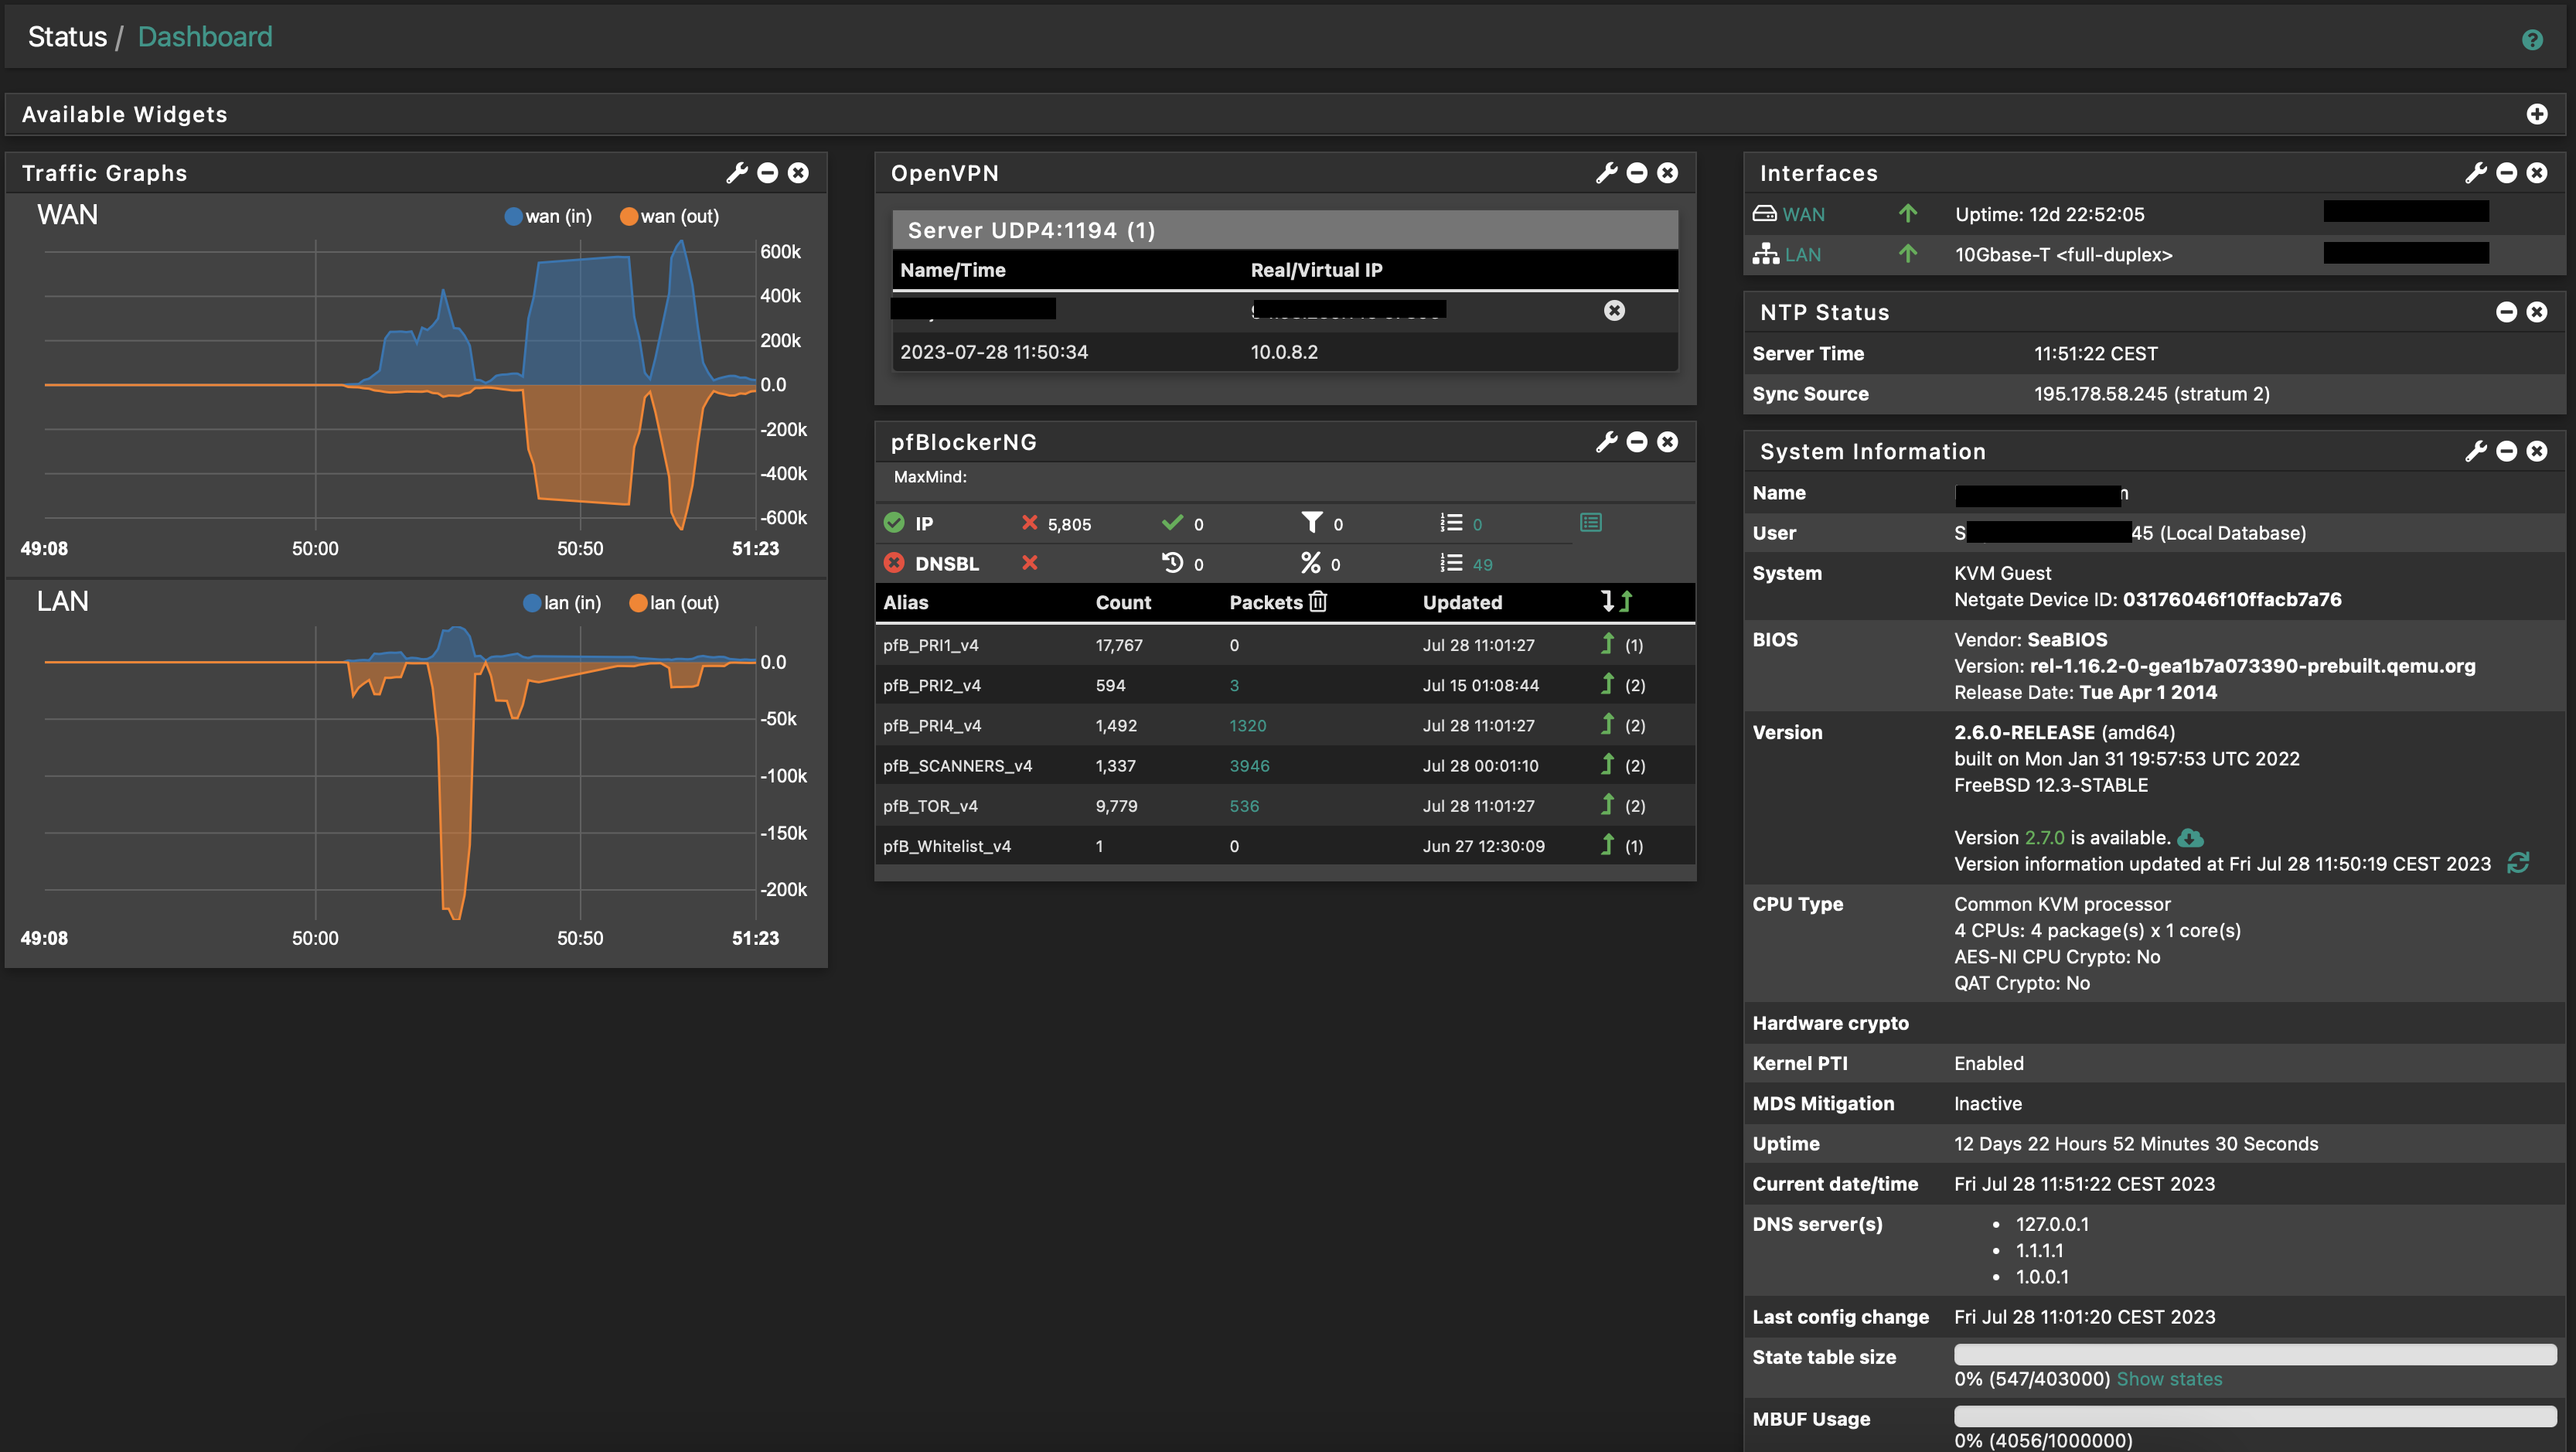Click the MBUF Usage progress bar

(x=2255, y=1416)
